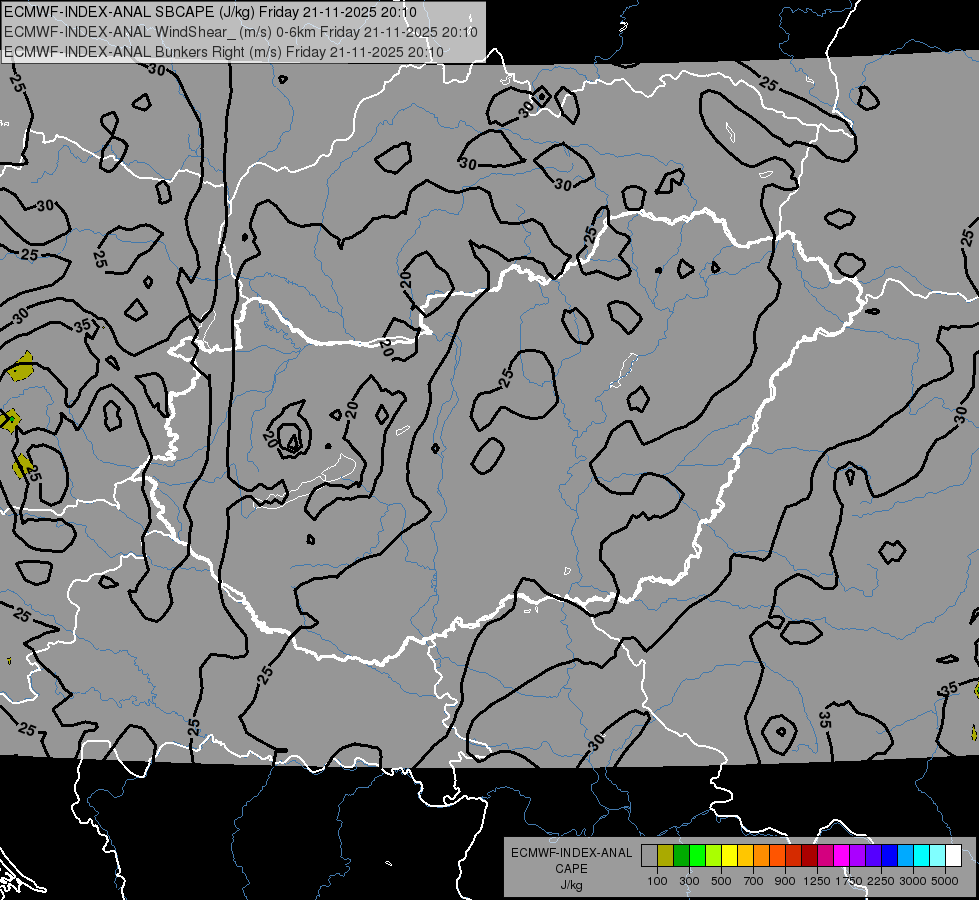Select the dark red legend swatch

click(809, 855)
